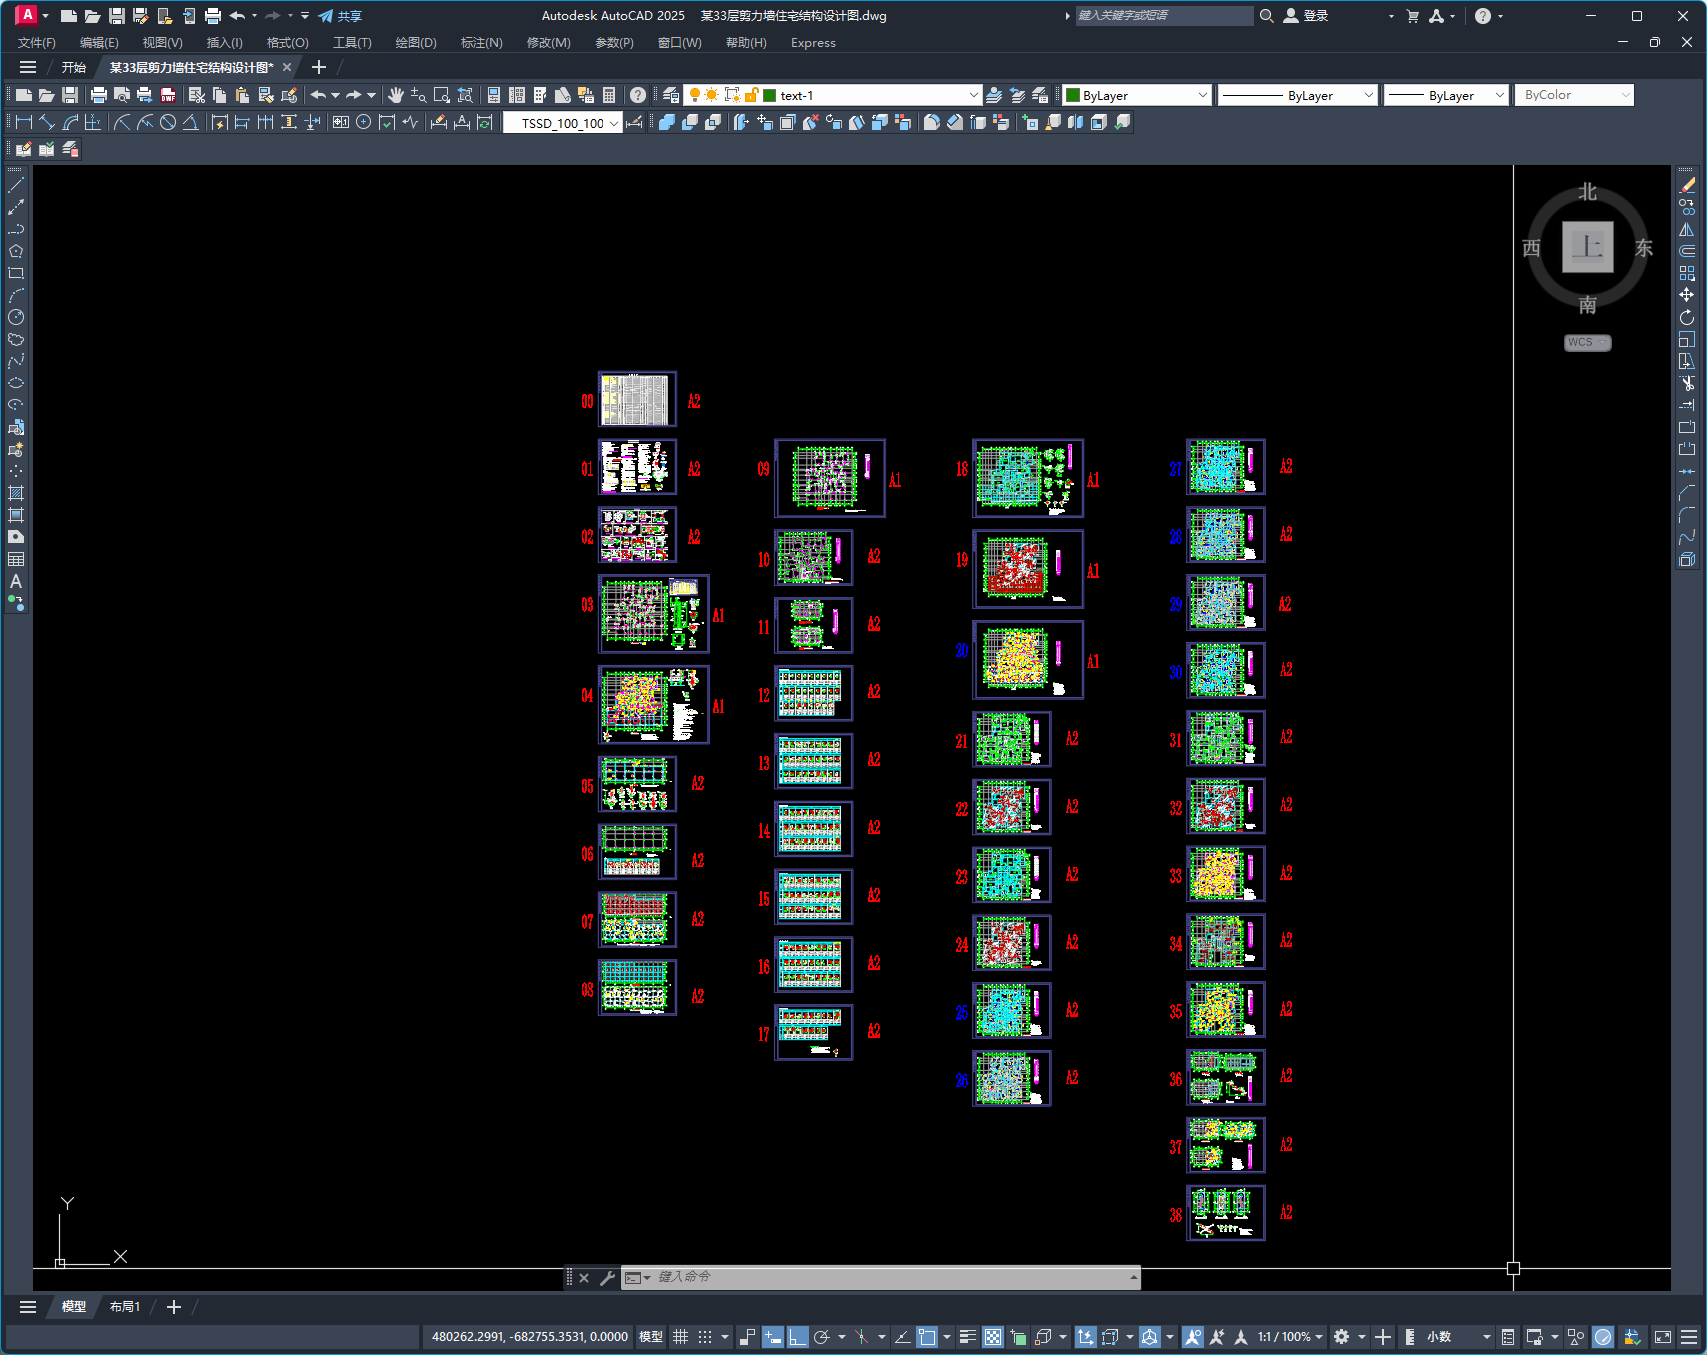Open the 绘图(D) menu

(x=416, y=43)
